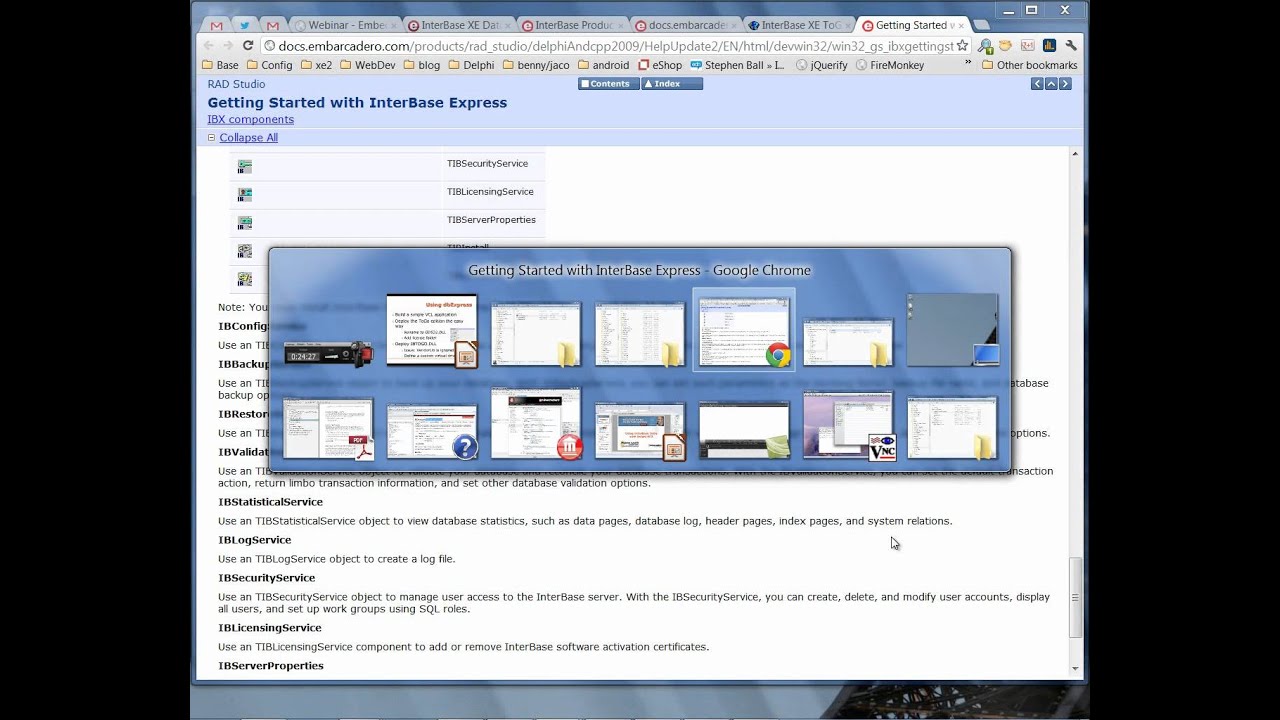Open a new tab with the tab-strip button

pyautogui.click(x=982, y=25)
